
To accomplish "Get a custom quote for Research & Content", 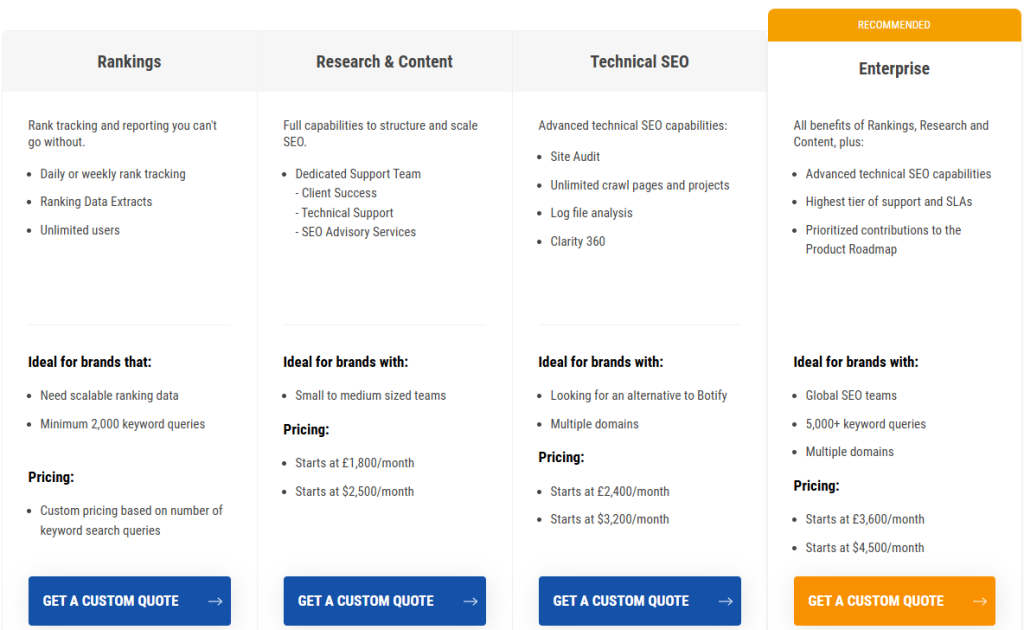I will (x=366, y=601).
